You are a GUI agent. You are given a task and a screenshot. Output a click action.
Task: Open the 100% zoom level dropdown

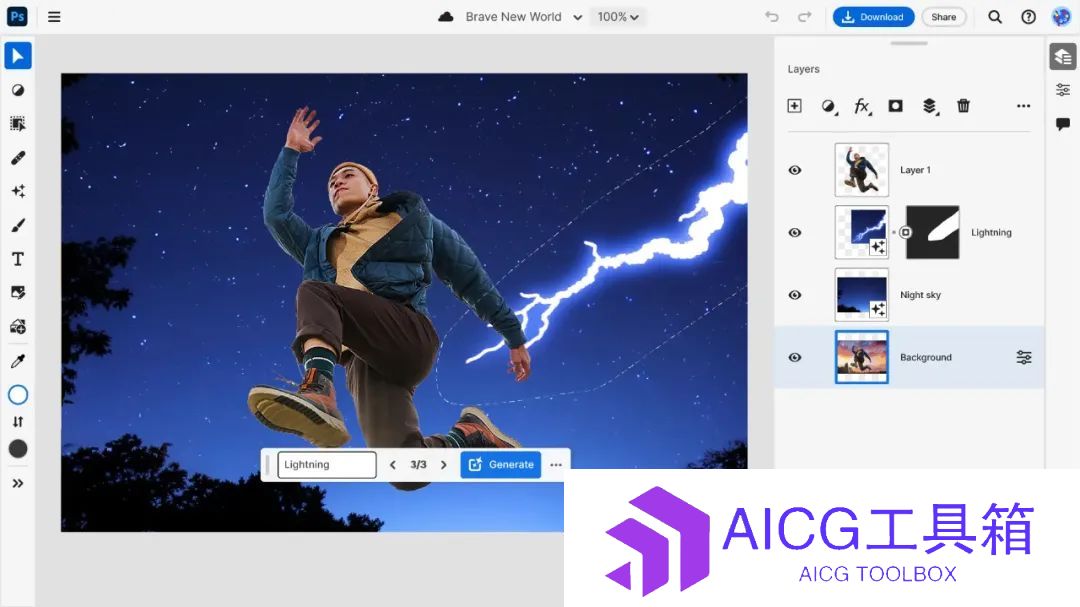(x=618, y=17)
